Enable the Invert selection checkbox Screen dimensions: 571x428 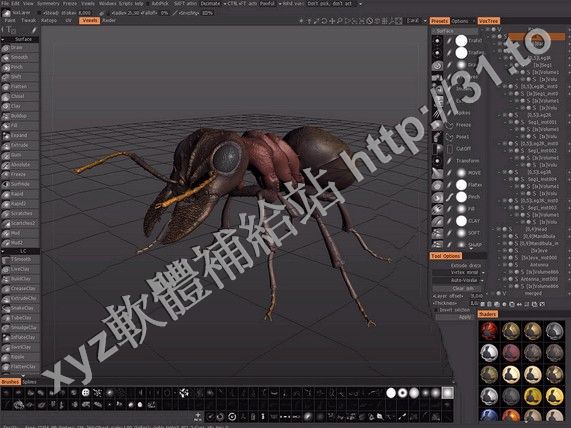[x=435, y=310]
